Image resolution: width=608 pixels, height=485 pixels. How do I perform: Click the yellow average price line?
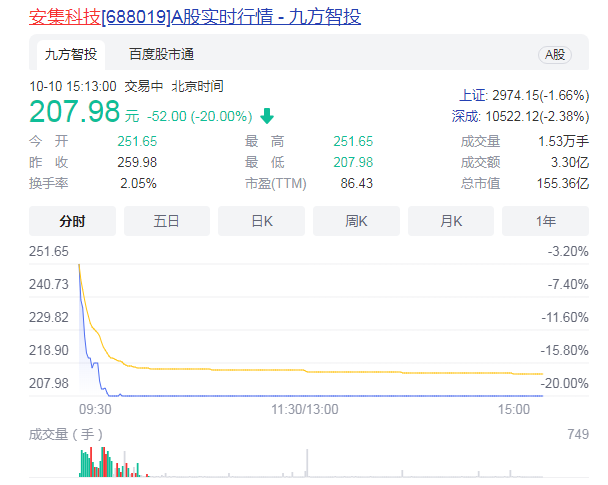point(300,369)
